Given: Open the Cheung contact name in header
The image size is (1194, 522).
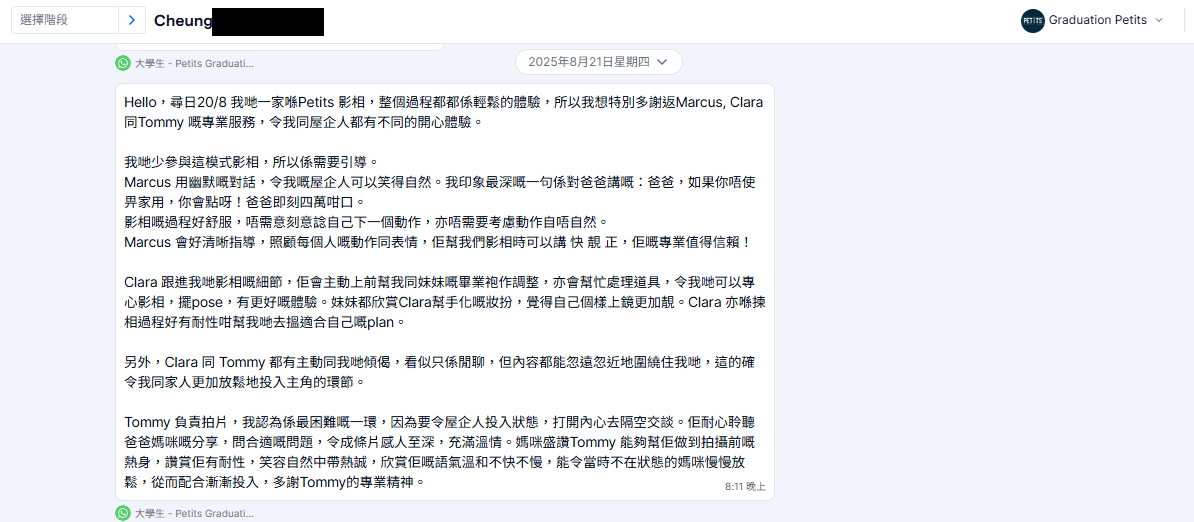Looking at the screenshot, I should 183,21.
